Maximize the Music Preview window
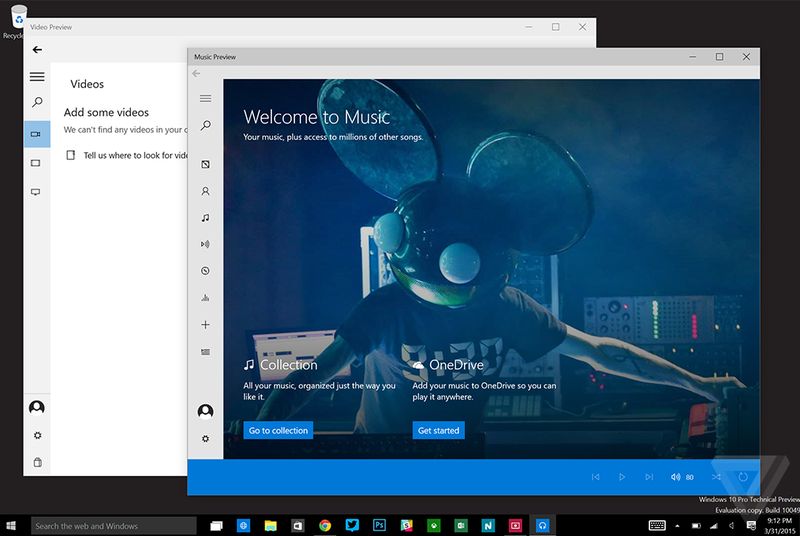 (719, 57)
